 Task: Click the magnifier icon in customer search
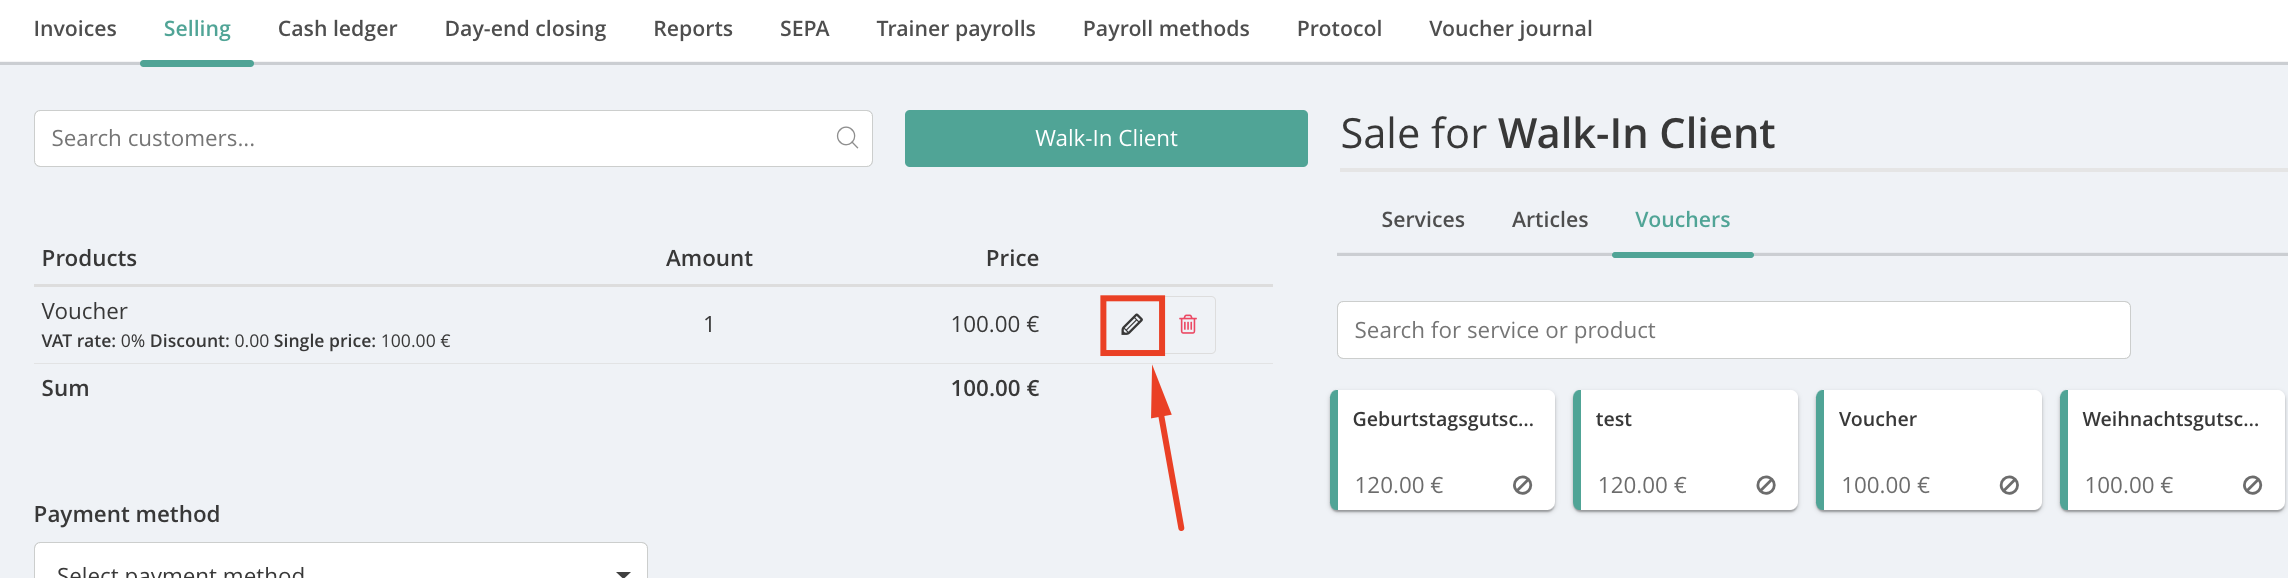(847, 138)
